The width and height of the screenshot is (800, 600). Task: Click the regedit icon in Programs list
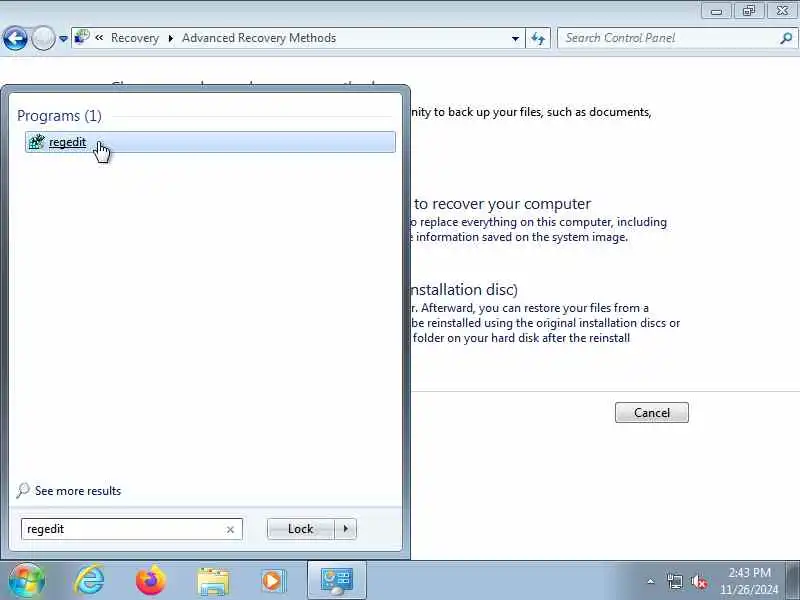(36, 142)
